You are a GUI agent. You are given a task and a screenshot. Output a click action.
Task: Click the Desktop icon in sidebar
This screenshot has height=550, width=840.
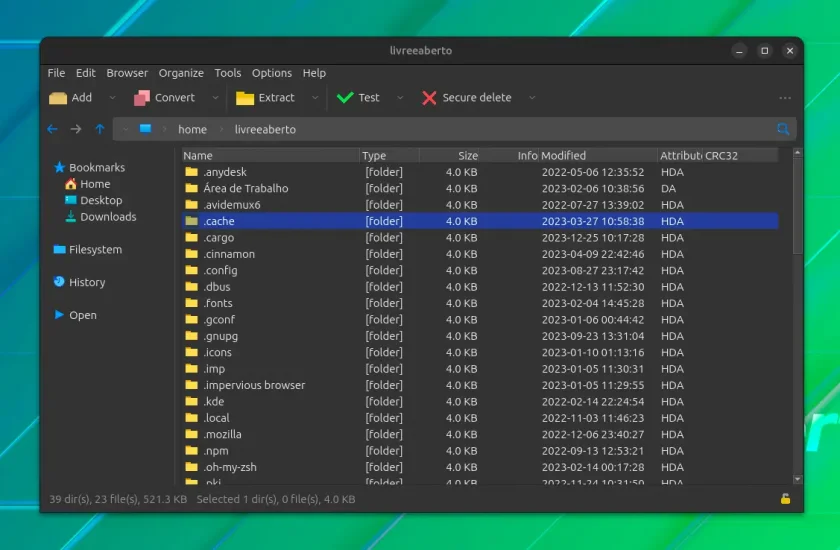tap(71, 200)
